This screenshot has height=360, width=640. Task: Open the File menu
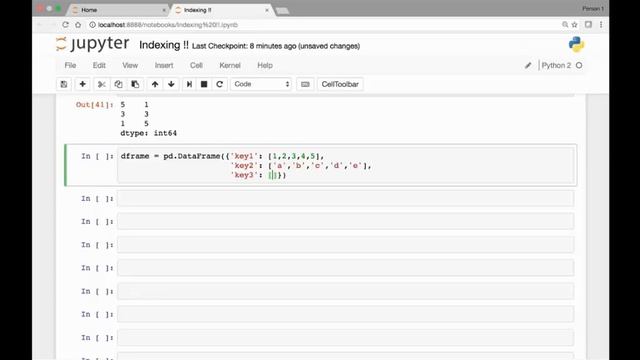(70, 65)
